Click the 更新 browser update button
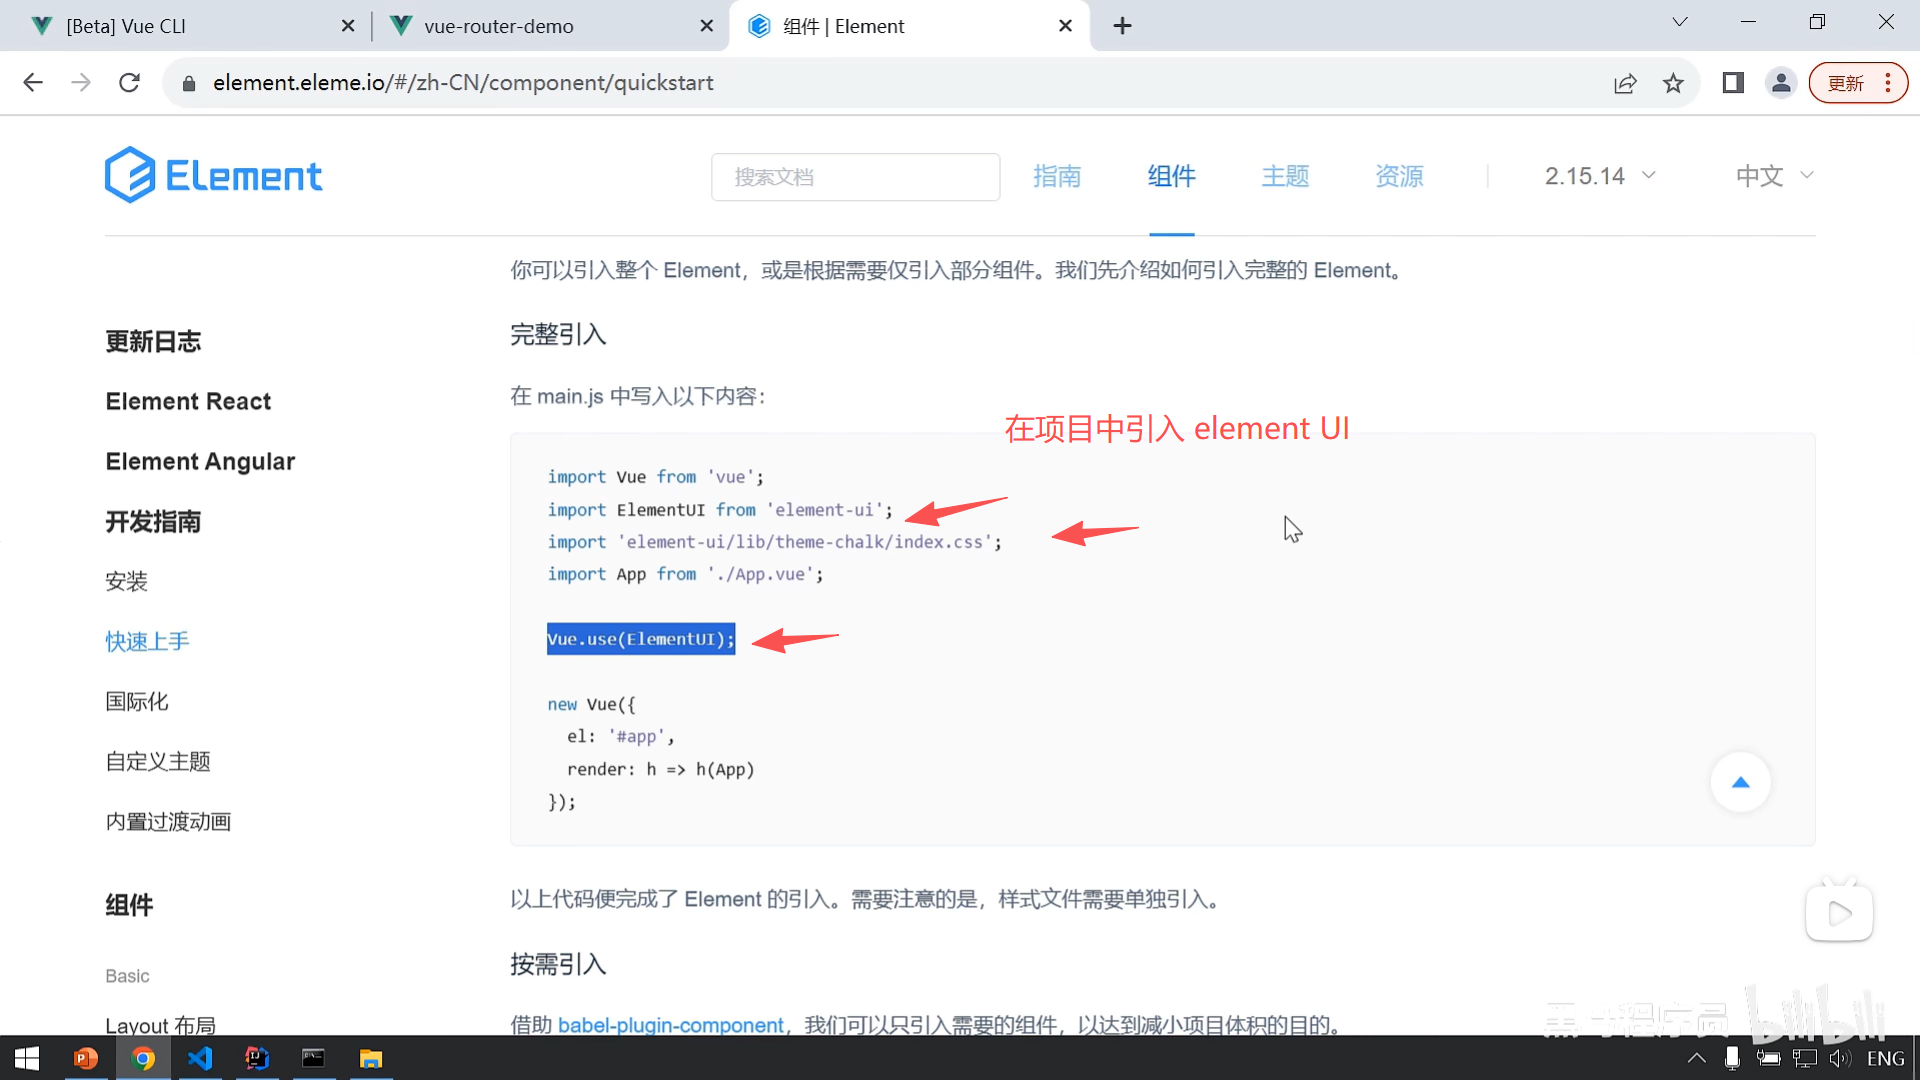The height and width of the screenshot is (1080, 1920). point(1846,83)
